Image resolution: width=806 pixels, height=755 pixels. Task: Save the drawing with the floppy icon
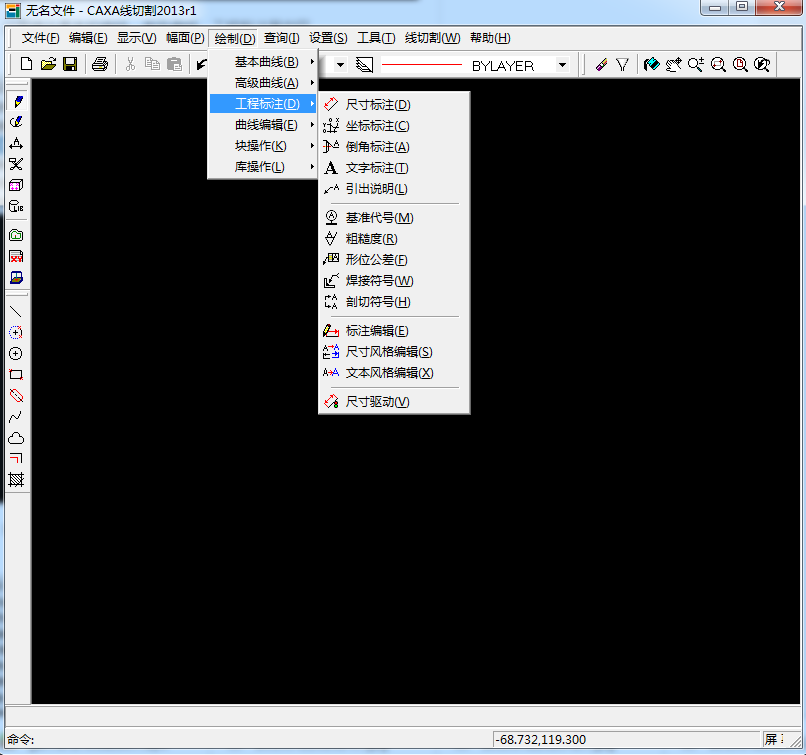(x=70, y=64)
